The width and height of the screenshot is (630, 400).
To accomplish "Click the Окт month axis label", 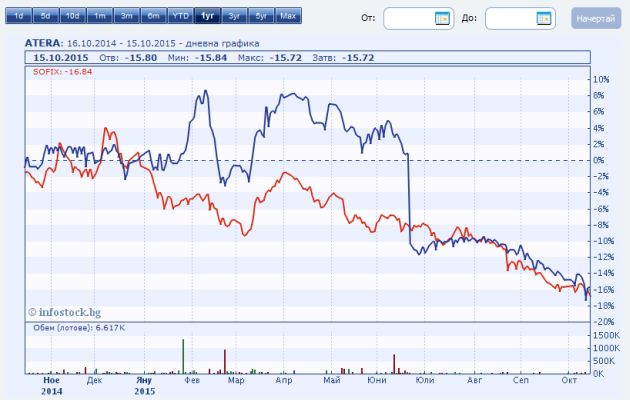I will point(569,380).
